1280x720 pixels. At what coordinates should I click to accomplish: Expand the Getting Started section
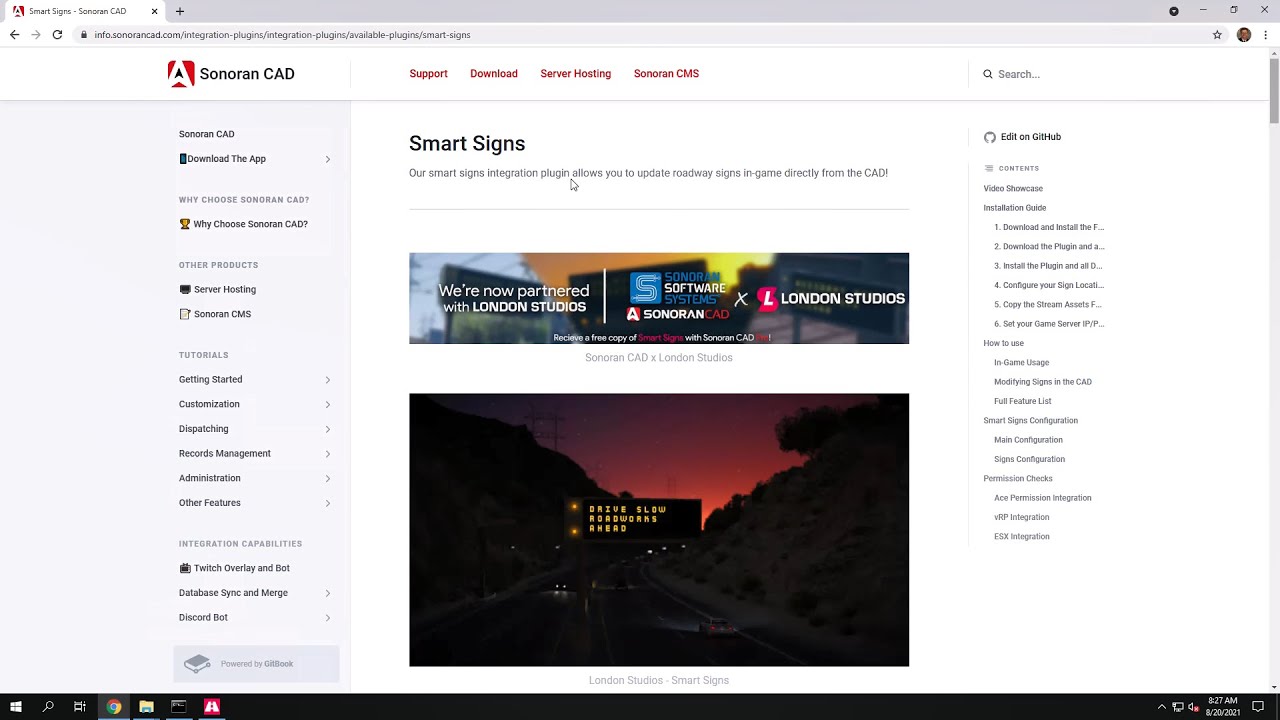coord(327,380)
